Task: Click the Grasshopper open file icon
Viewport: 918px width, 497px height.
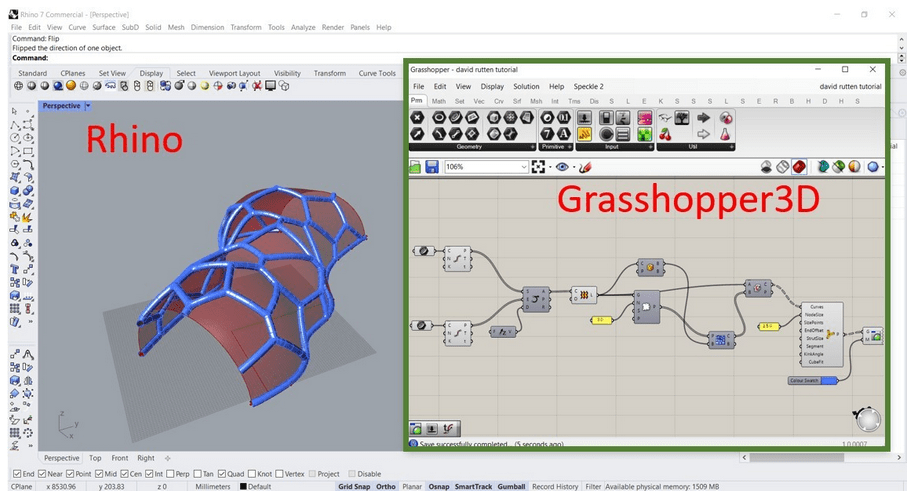Action: (x=416, y=167)
